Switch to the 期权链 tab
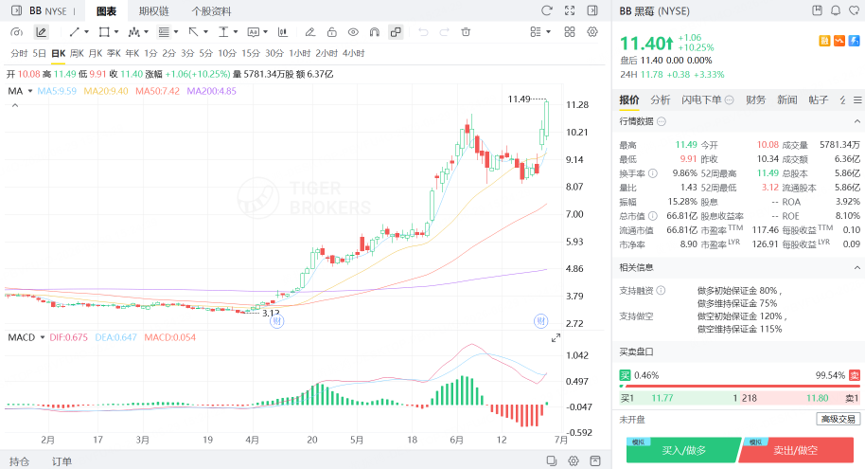Image resolution: width=865 pixels, height=469 pixels. (x=154, y=11)
